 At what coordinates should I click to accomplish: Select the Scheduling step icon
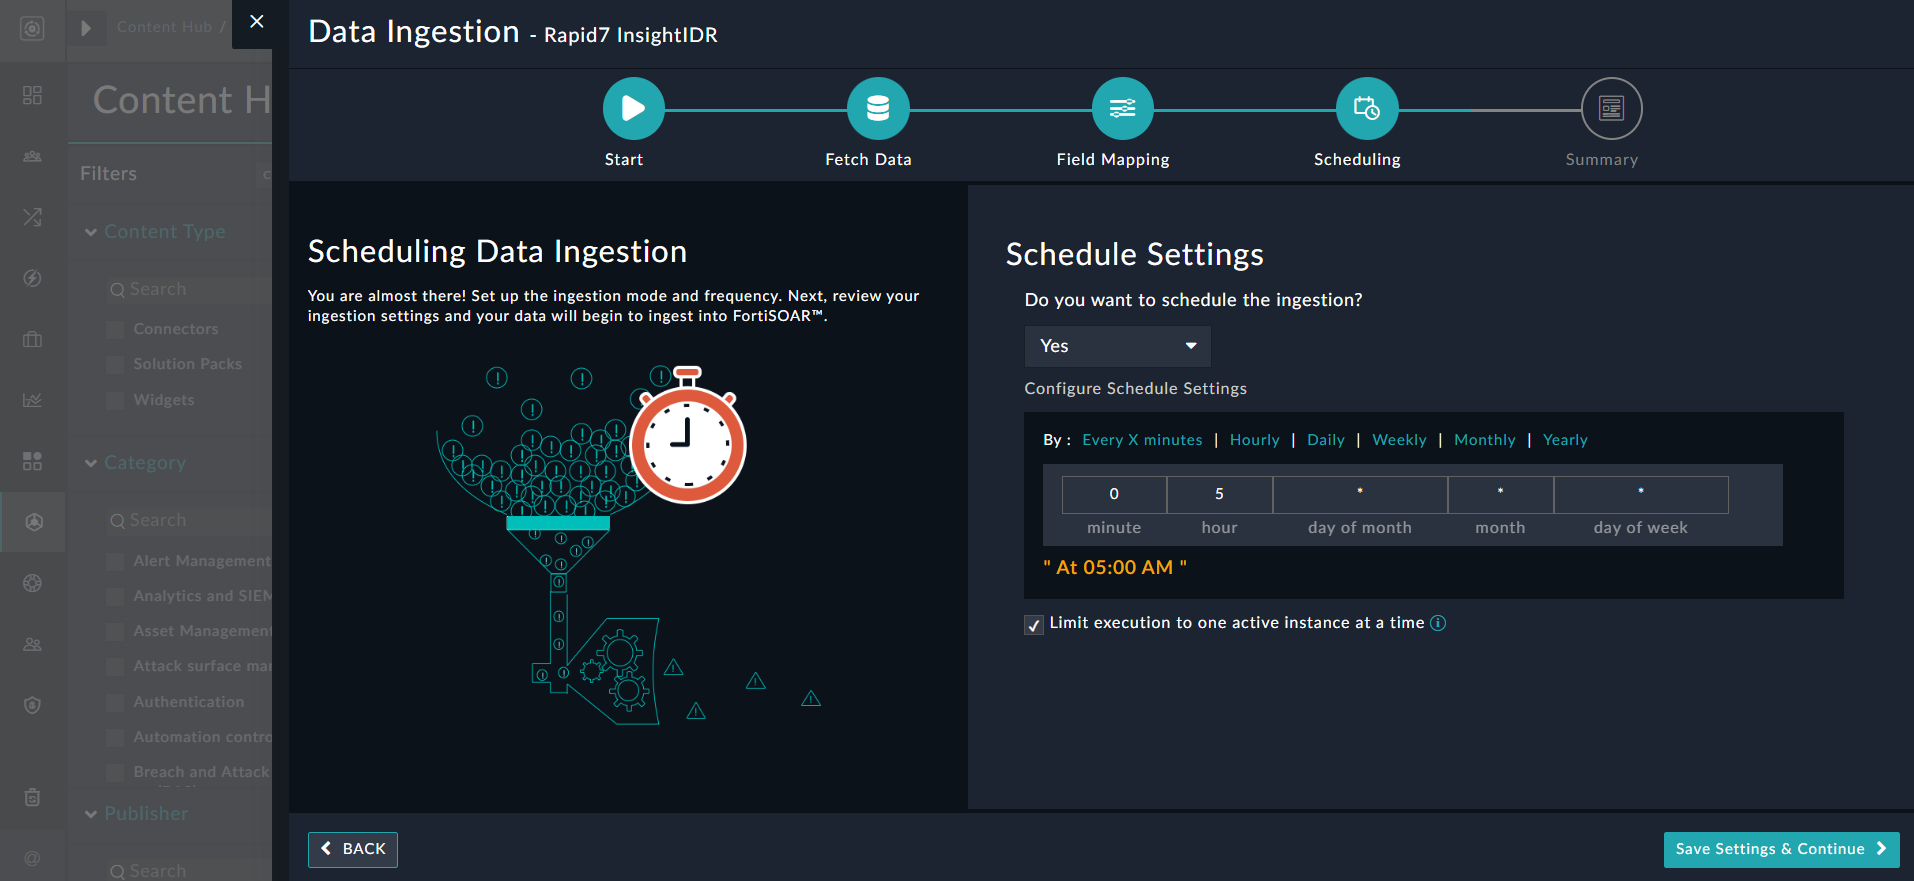click(x=1366, y=108)
